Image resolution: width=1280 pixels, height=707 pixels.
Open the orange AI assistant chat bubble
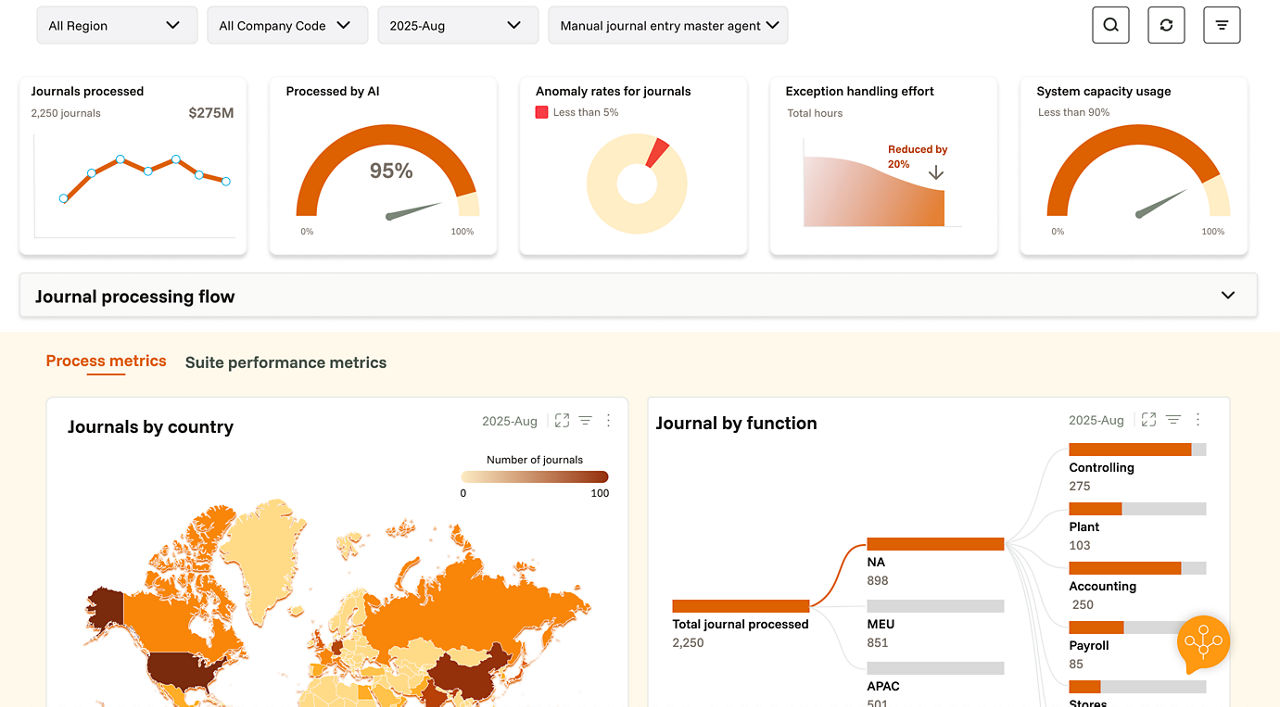pos(1203,643)
